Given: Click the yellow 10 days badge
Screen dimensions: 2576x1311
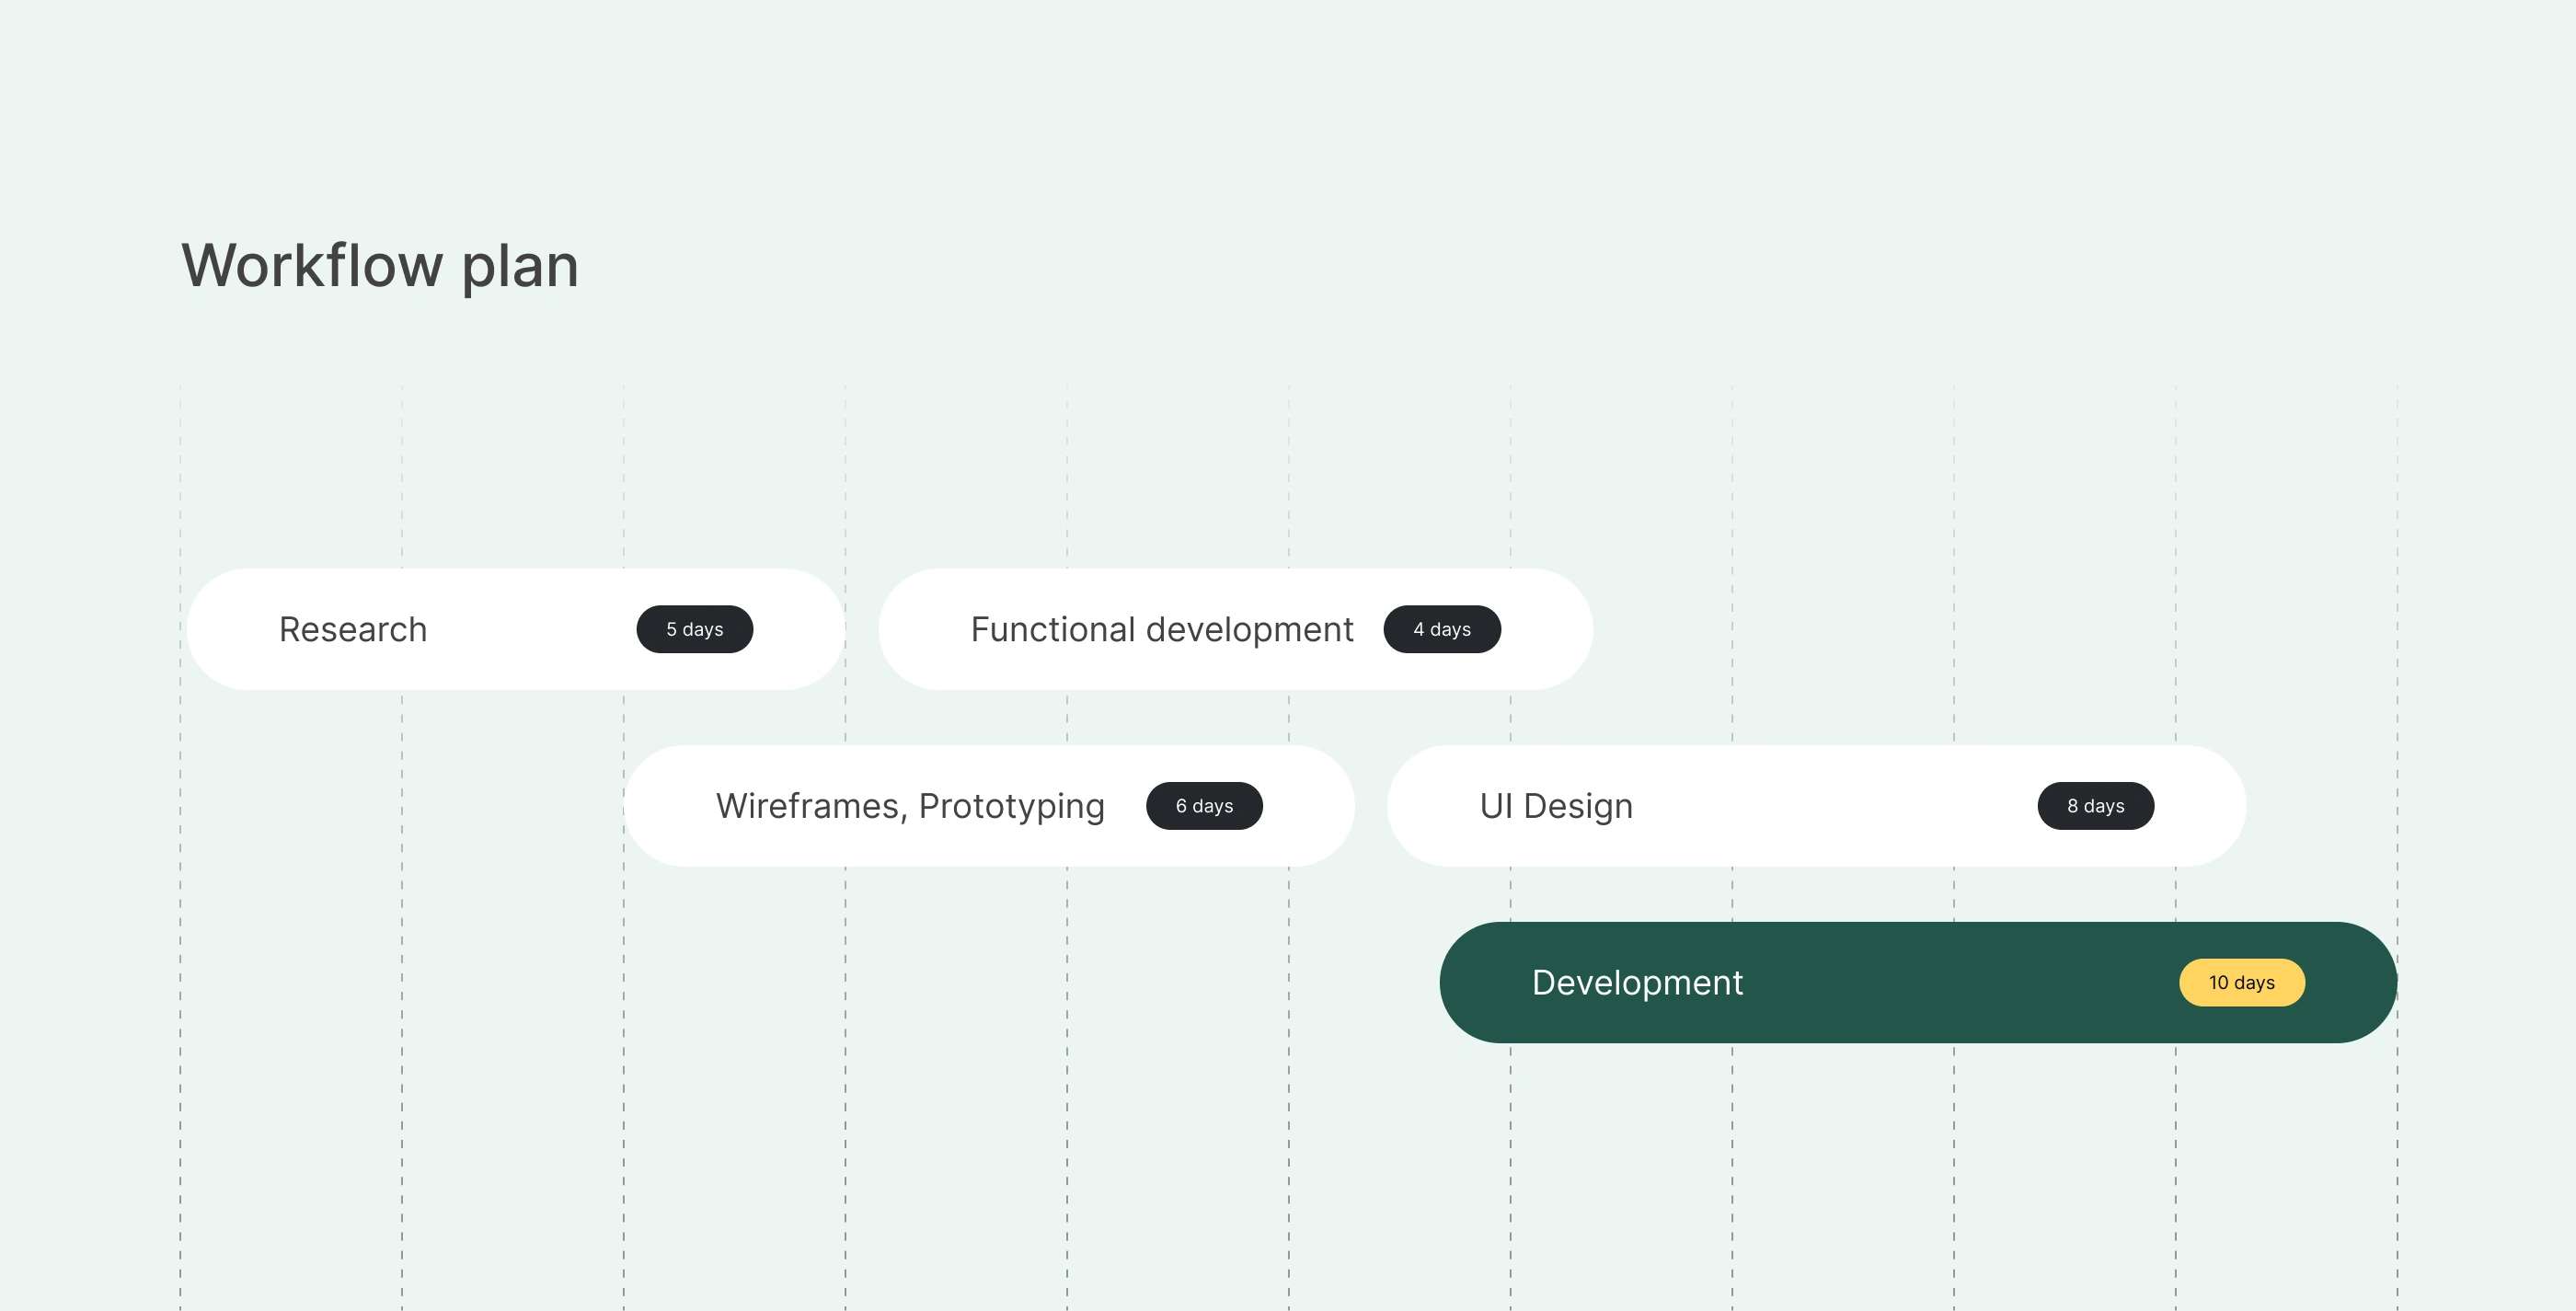Looking at the screenshot, I should coord(2241,982).
